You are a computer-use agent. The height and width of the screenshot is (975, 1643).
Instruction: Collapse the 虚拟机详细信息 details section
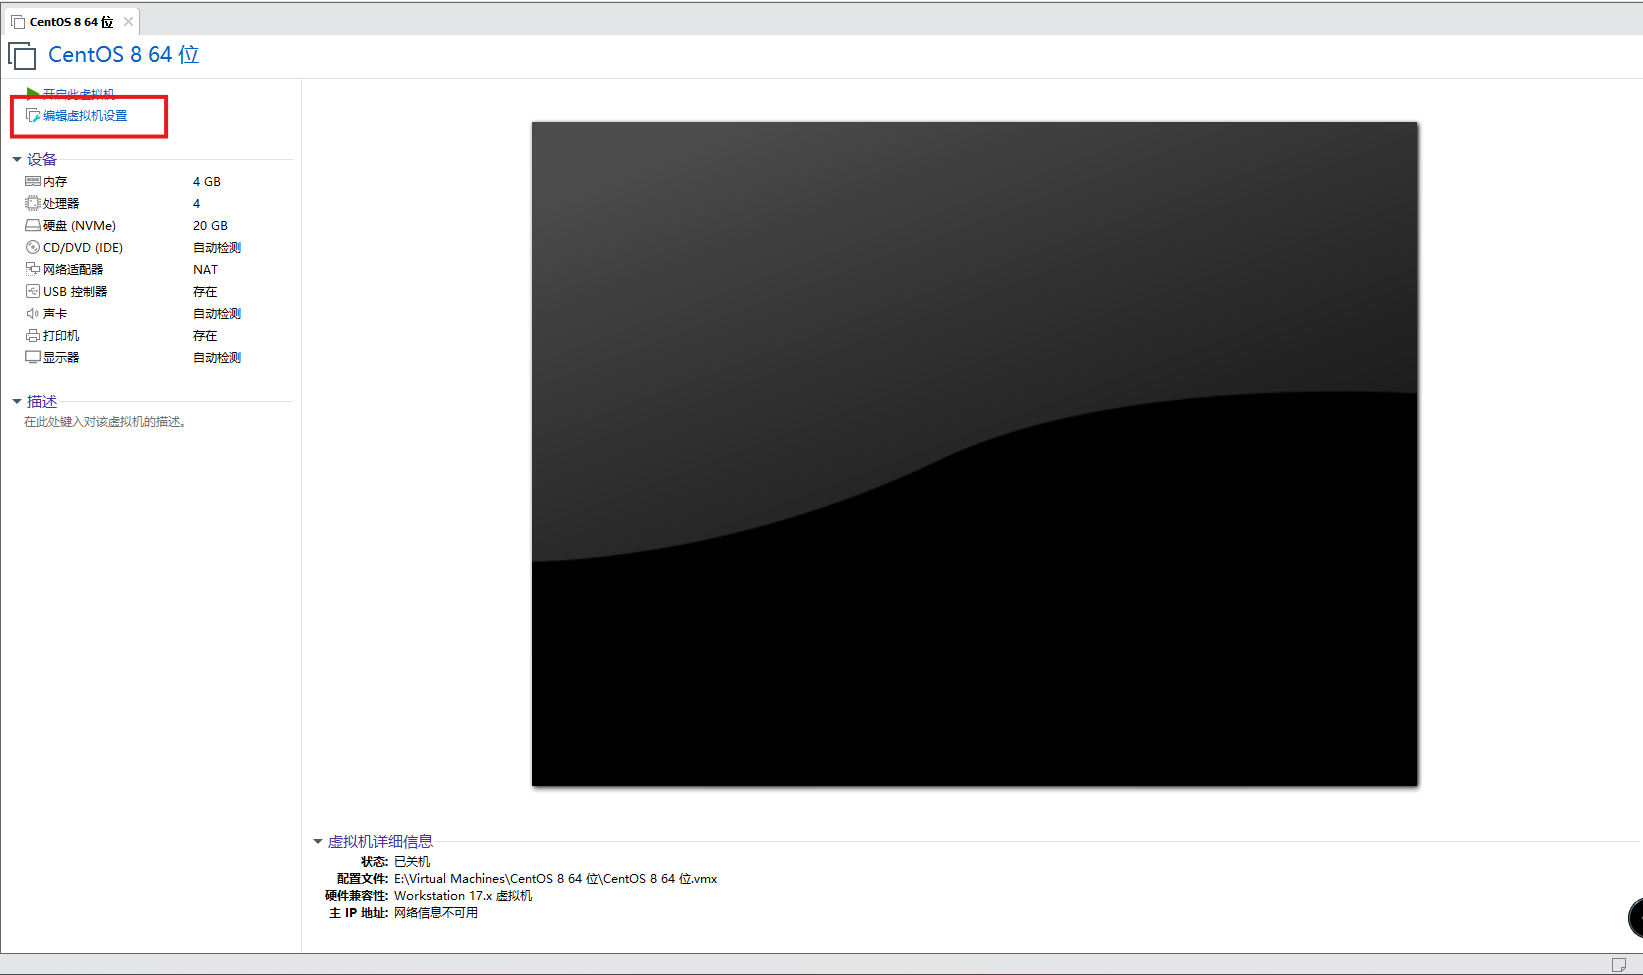click(x=318, y=842)
